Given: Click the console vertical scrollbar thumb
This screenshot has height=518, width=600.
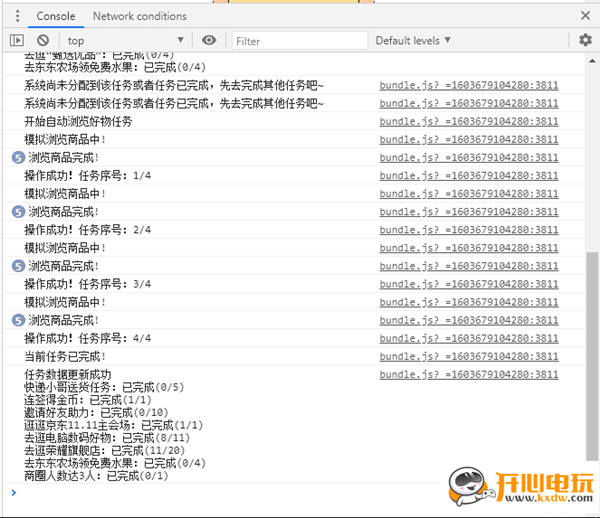Looking at the screenshot, I should click(x=592, y=356).
